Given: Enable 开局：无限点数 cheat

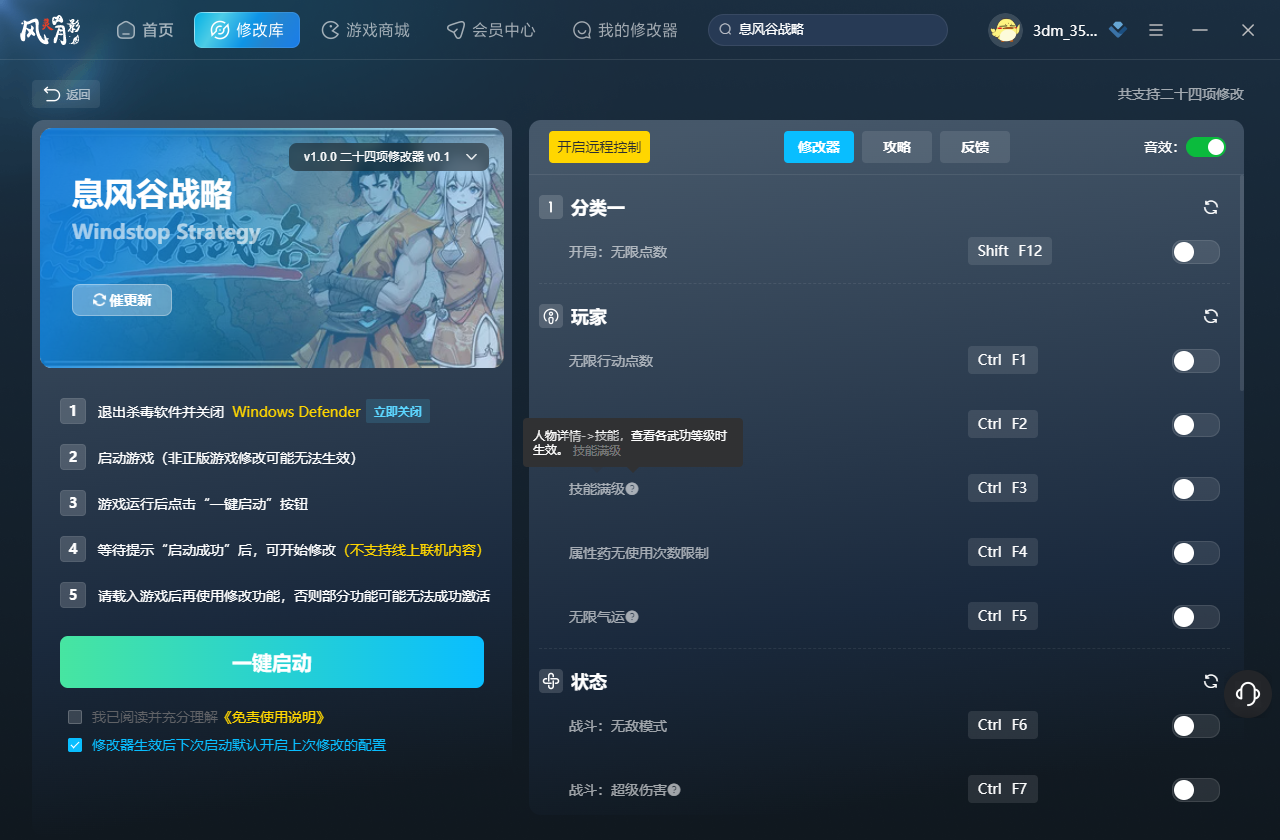Looking at the screenshot, I should (x=1195, y=252).
